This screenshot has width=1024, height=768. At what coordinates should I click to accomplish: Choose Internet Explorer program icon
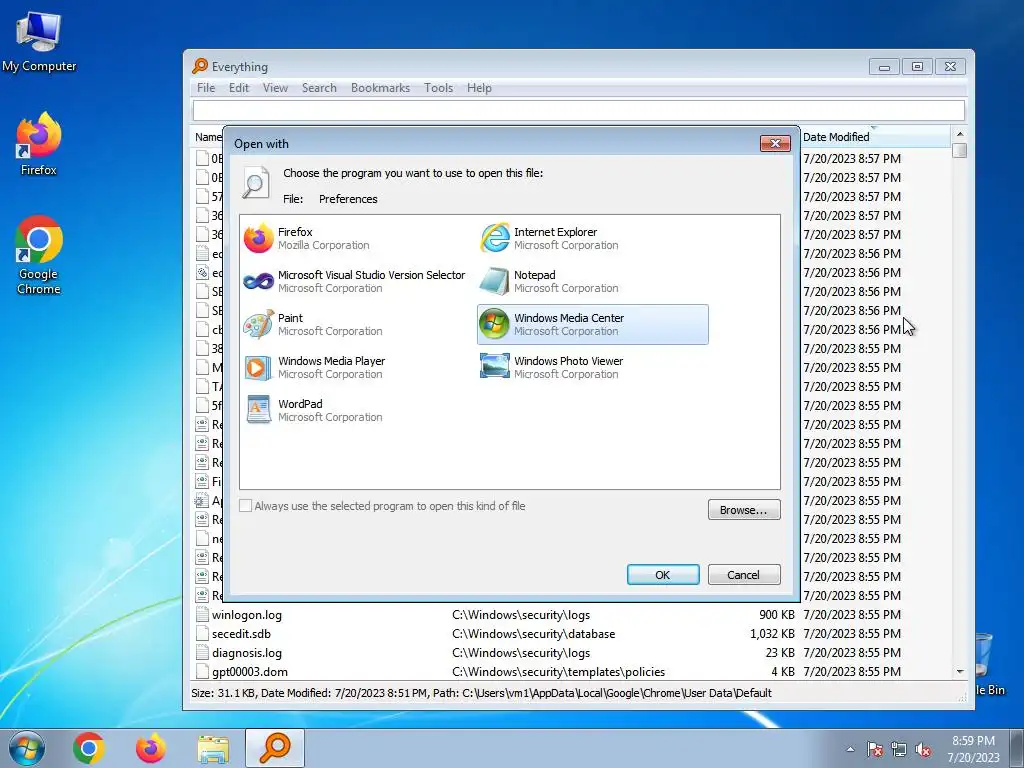(x=494, y=238)
